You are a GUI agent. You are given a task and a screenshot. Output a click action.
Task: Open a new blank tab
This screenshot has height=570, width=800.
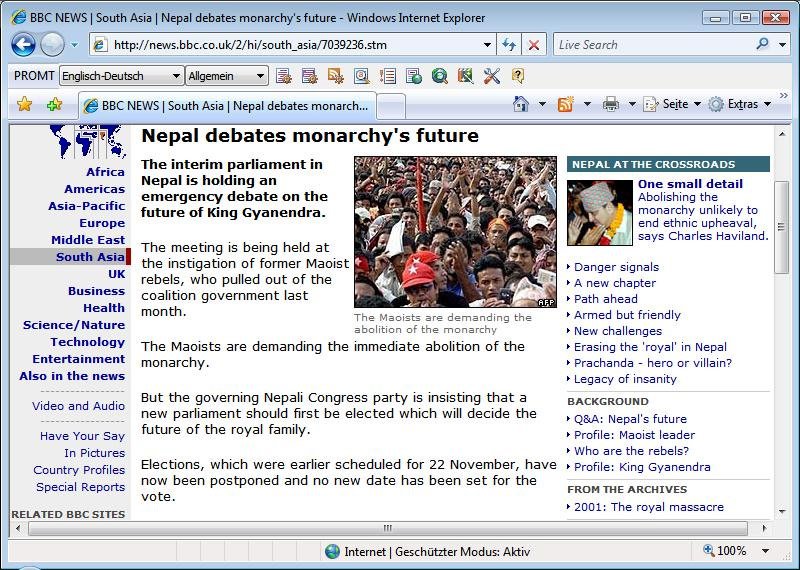pyautogui.click(x=391, y=106)
